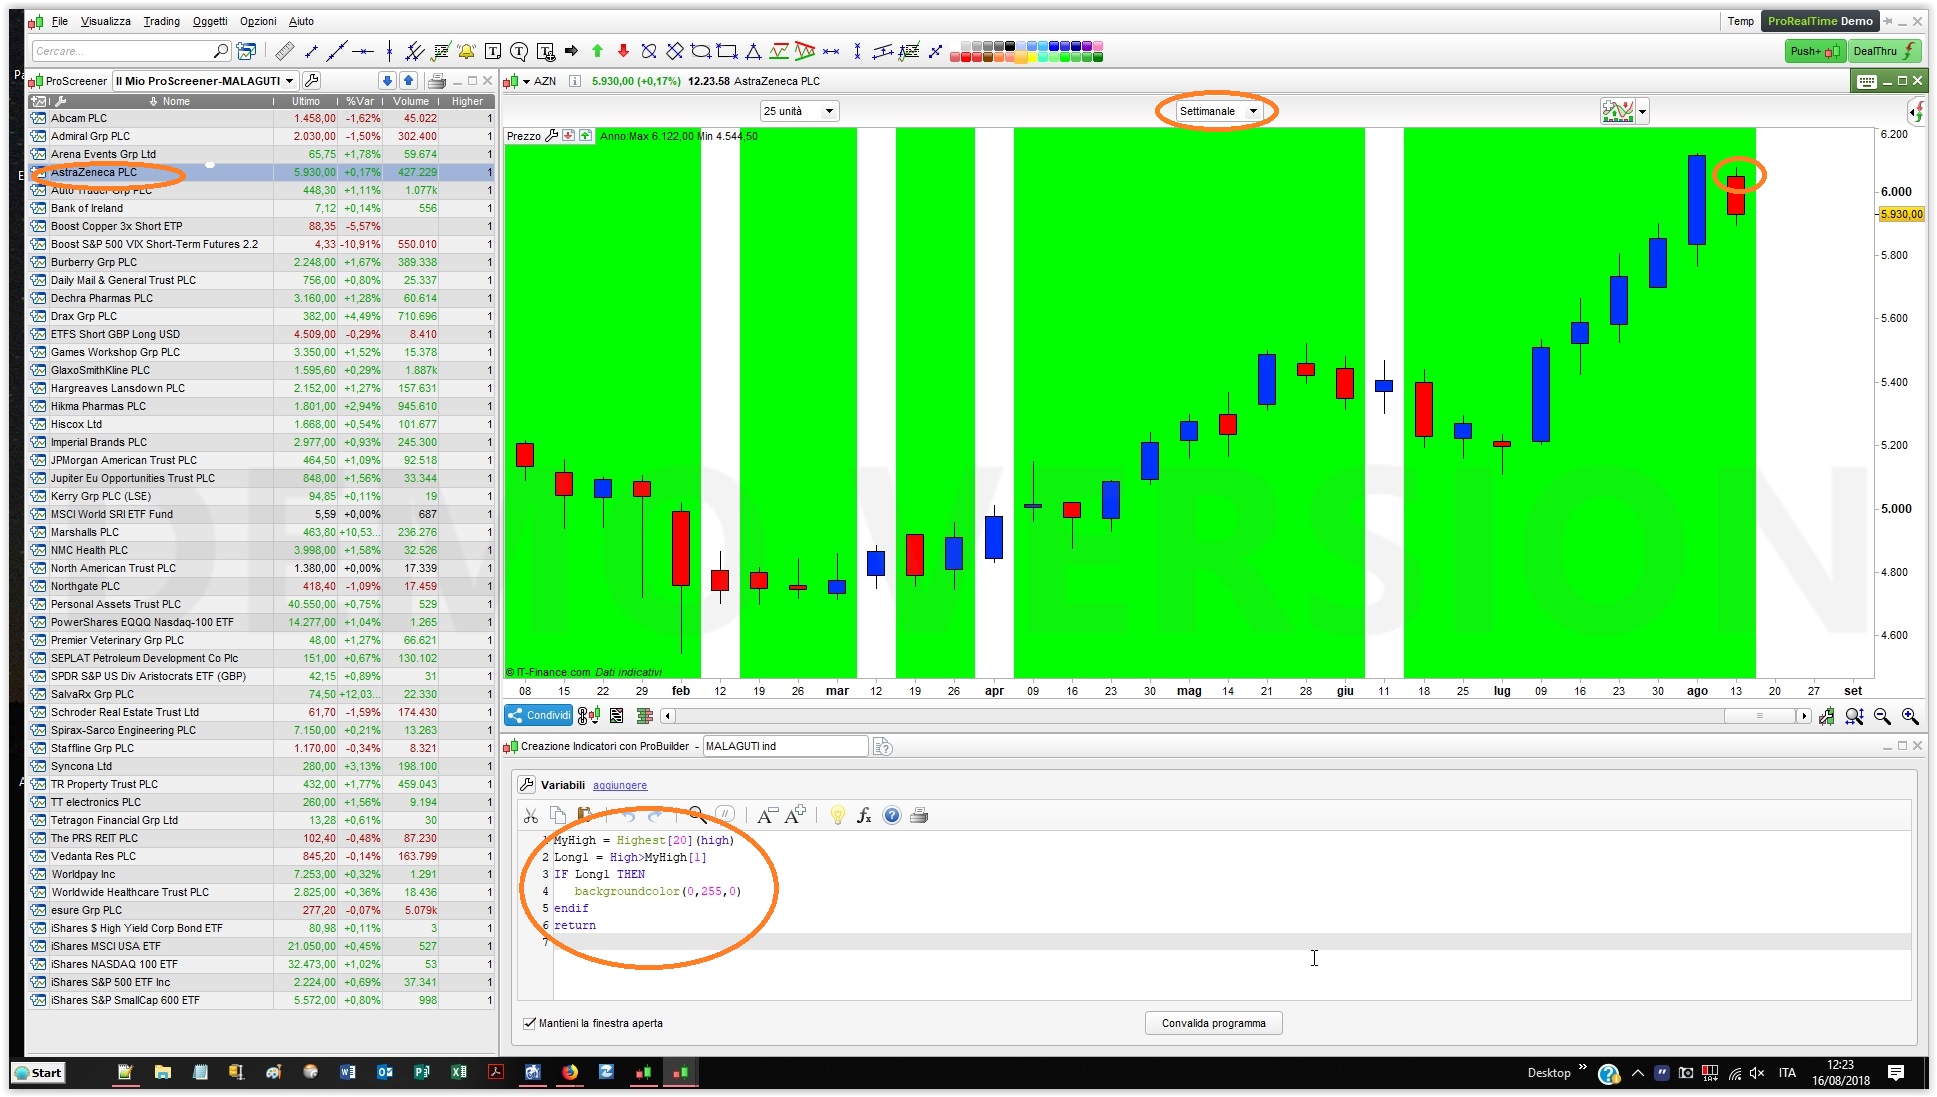1937x1097 pixels.
Task: Click the aggiungere variables link
Action: (x=619, y=785)
